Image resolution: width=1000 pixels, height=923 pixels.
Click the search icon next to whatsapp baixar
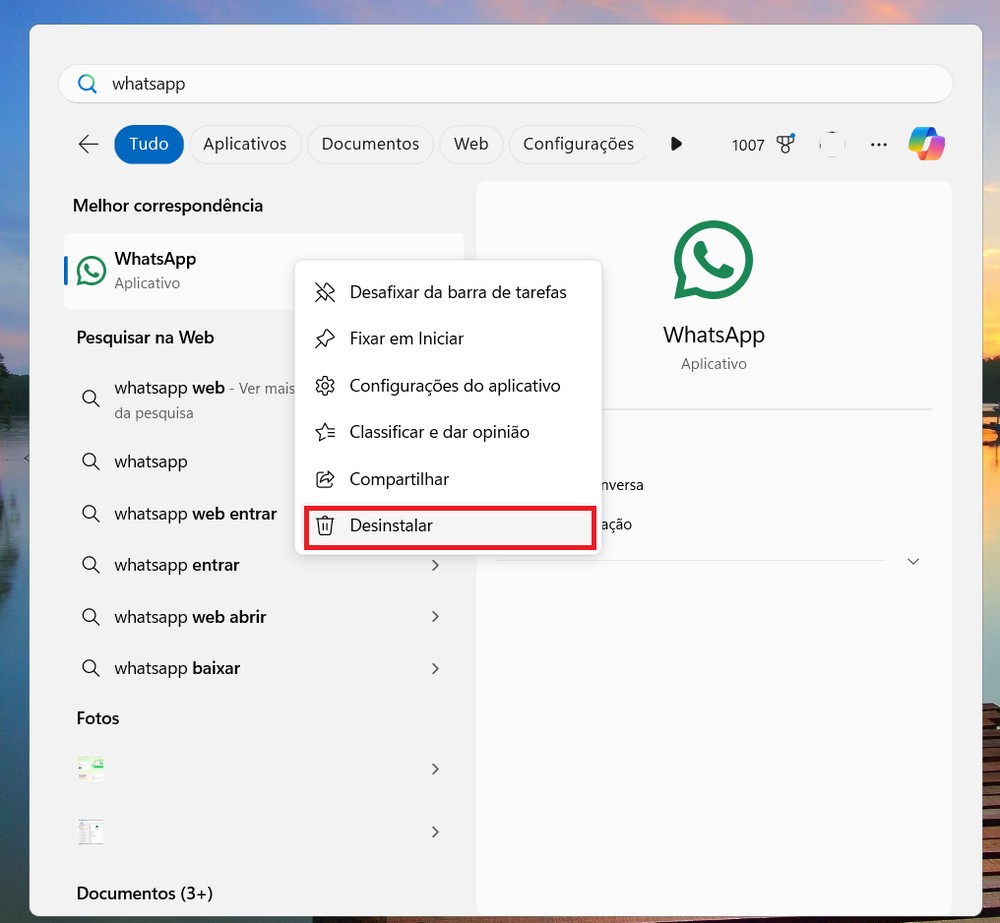coord(91,668)
